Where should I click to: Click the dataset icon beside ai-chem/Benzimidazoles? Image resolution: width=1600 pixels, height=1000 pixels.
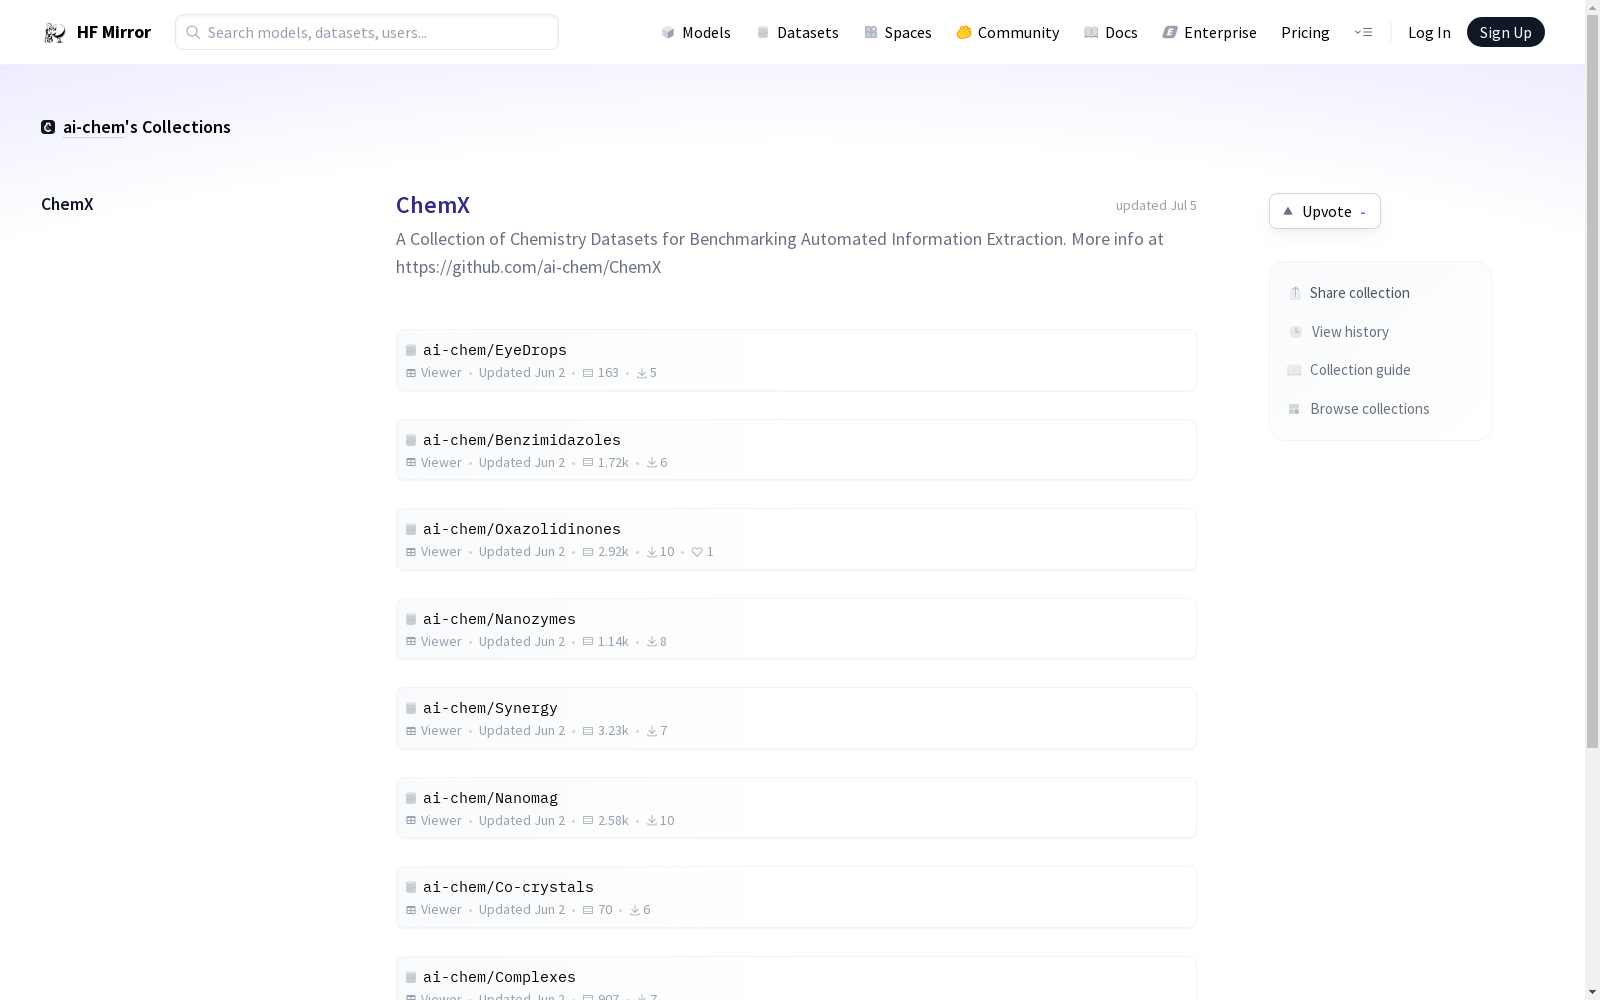point(411,441)
